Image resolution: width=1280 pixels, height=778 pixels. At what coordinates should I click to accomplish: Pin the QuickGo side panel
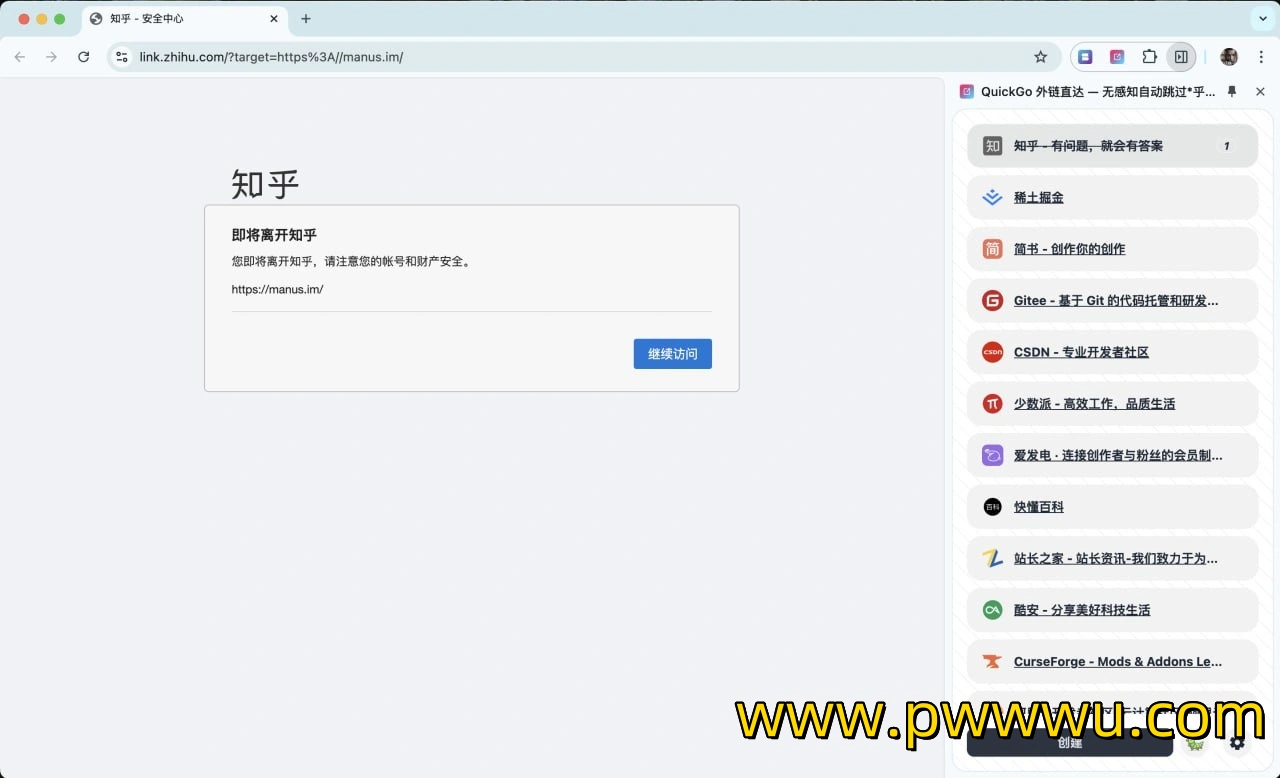click(x=1232, y=91)
